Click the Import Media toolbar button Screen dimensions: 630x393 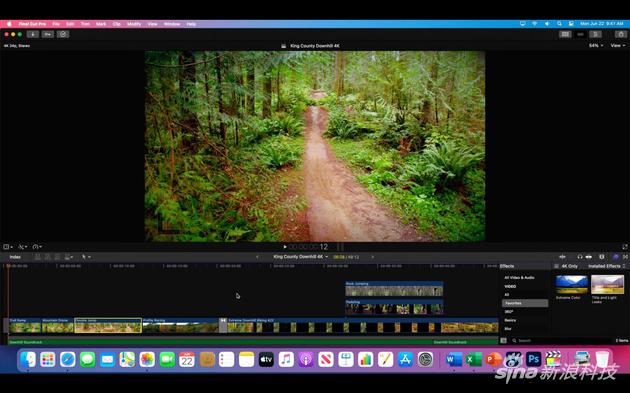coord(33,34)
